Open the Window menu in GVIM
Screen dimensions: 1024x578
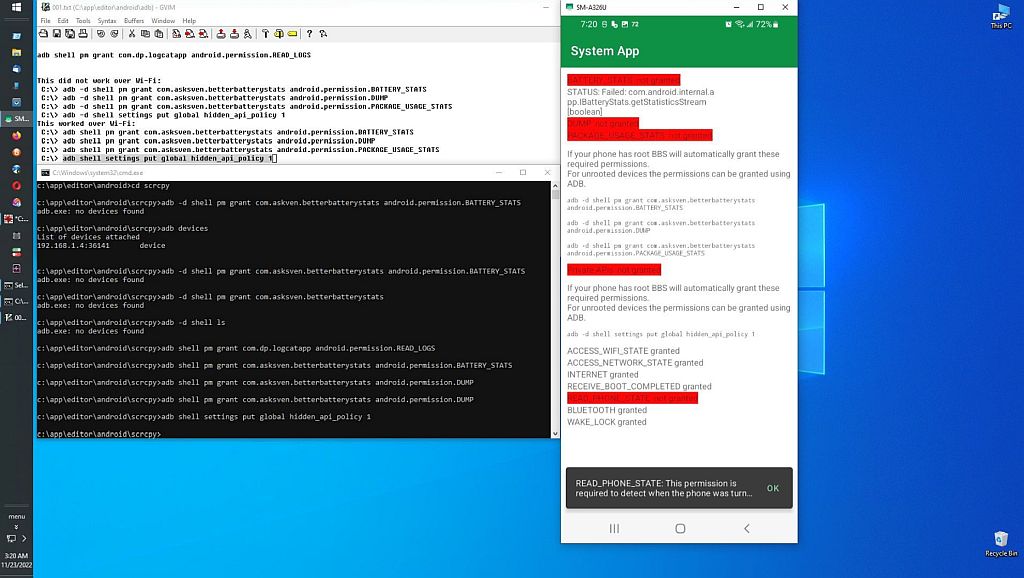coord(163,21)
